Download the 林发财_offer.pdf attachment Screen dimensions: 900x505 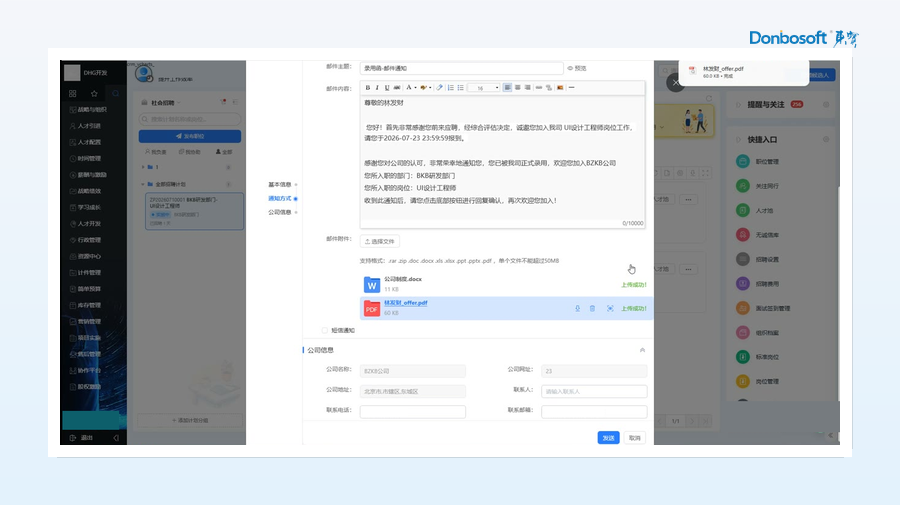[x=577, y=309]
